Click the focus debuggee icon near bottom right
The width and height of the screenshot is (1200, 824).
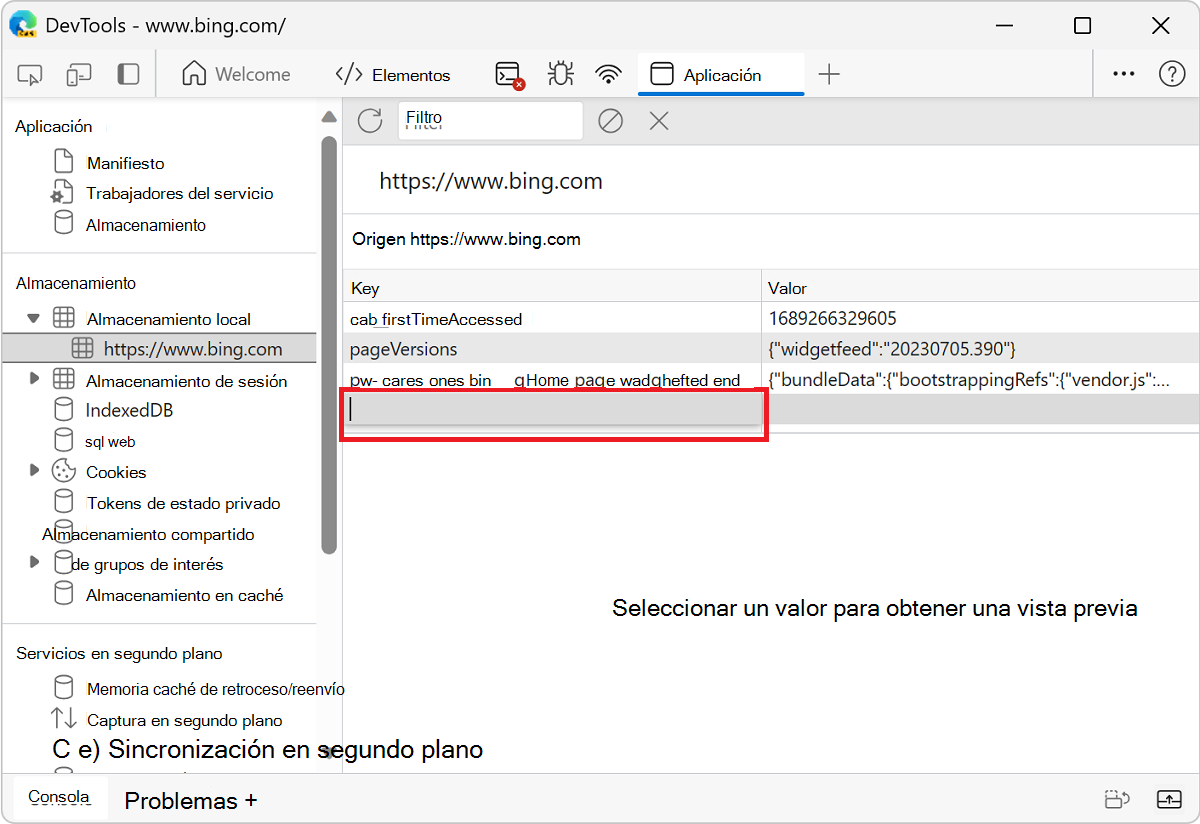click(1117, 799)
